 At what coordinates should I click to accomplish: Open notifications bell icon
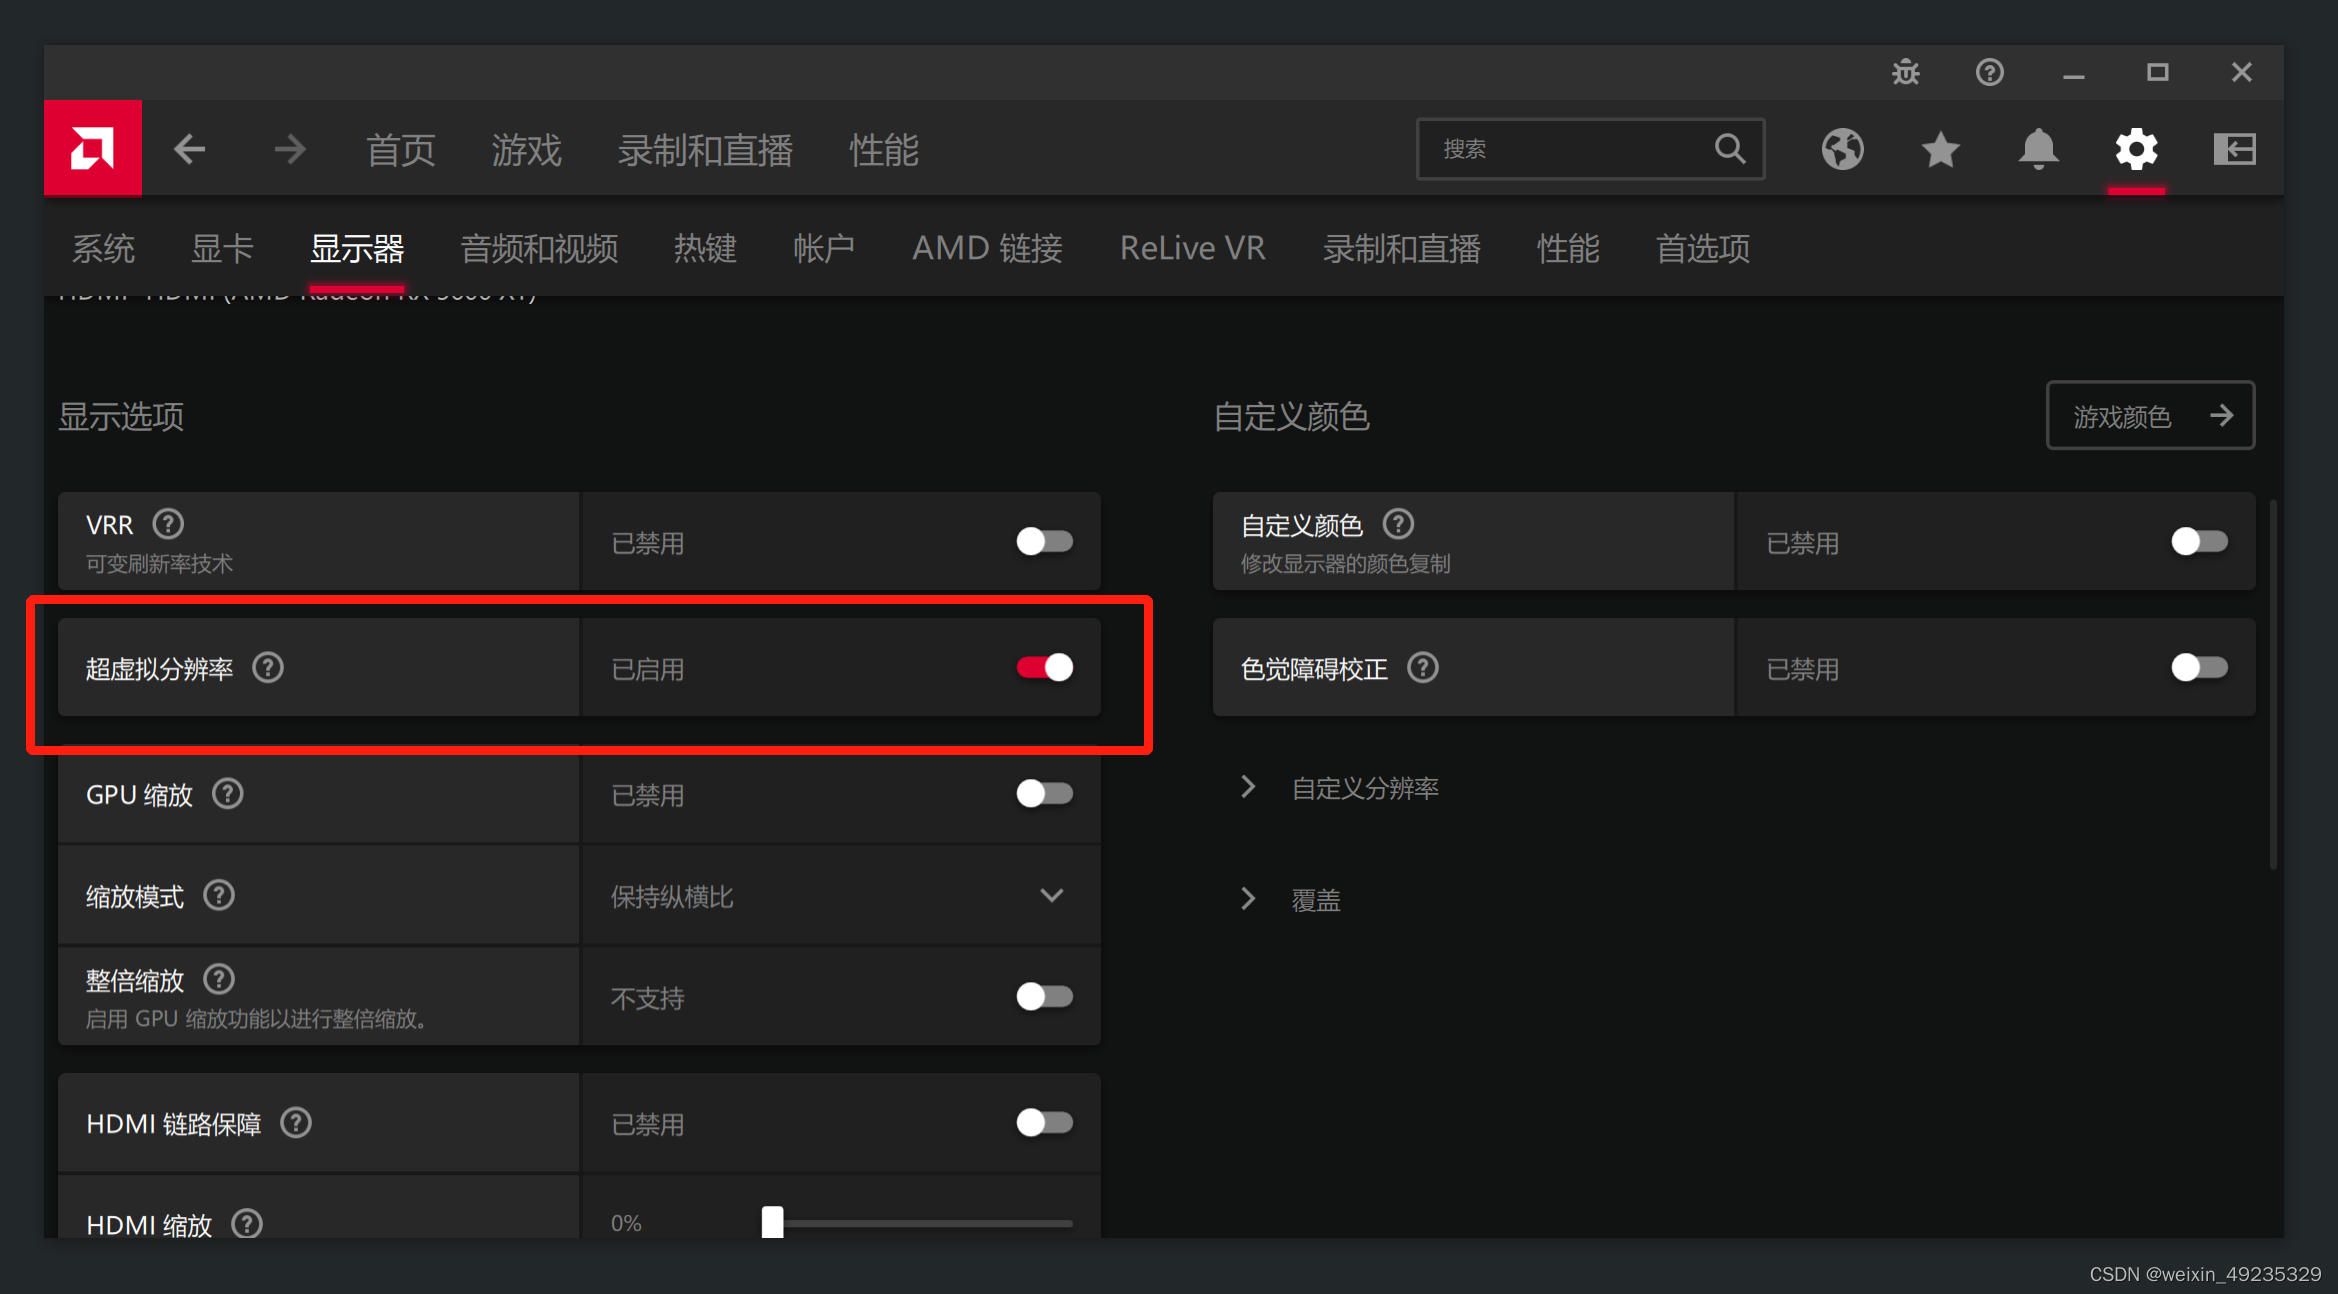(2038, 150)
